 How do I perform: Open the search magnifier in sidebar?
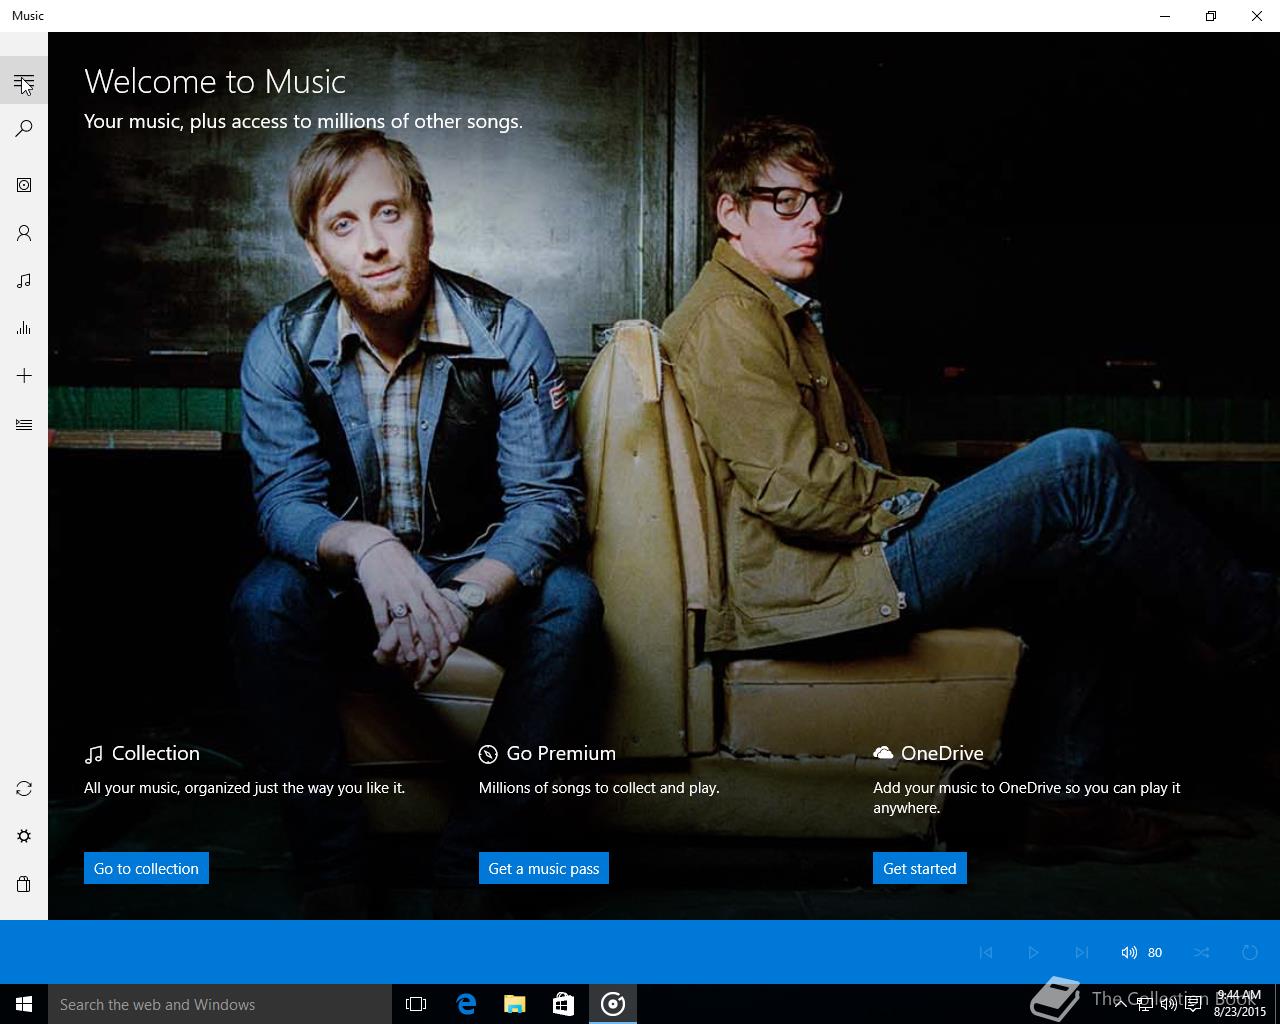tap(24, 129)
